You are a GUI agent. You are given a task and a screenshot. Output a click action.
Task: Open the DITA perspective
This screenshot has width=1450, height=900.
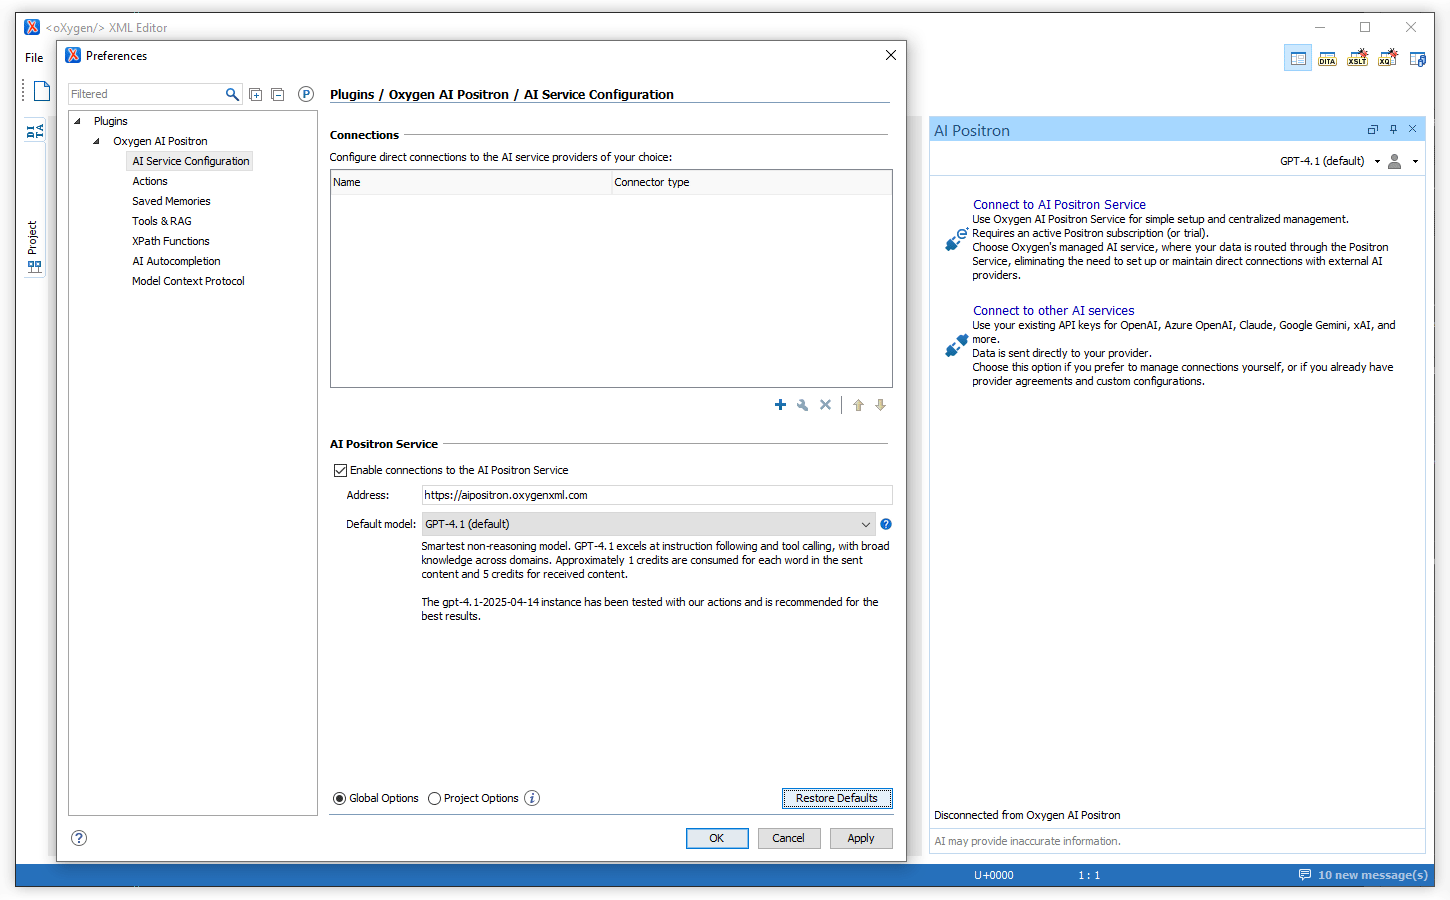1327,59
